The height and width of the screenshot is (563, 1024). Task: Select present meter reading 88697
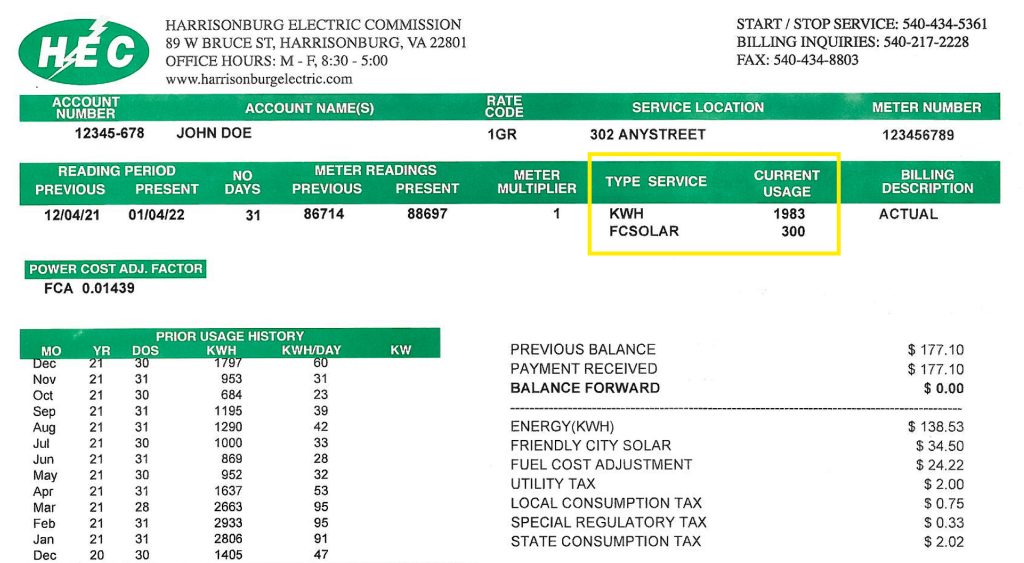pos(427,214)
